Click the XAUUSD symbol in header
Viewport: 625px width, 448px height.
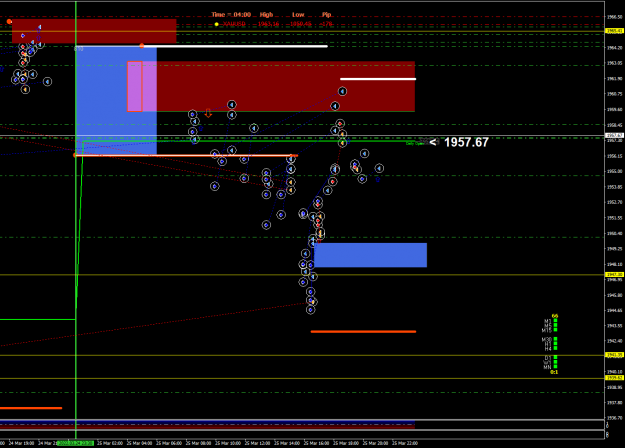click(x=234, y=24)
